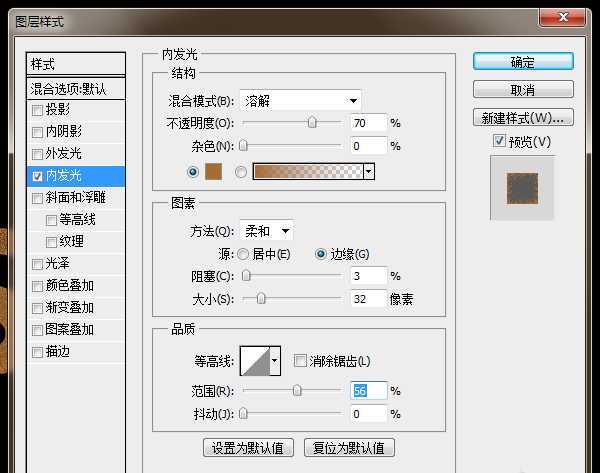The width and height of the screenshot is (600, 473).
Task: Open the 等高线 contour picker arrow
Action: pos(275,361)
